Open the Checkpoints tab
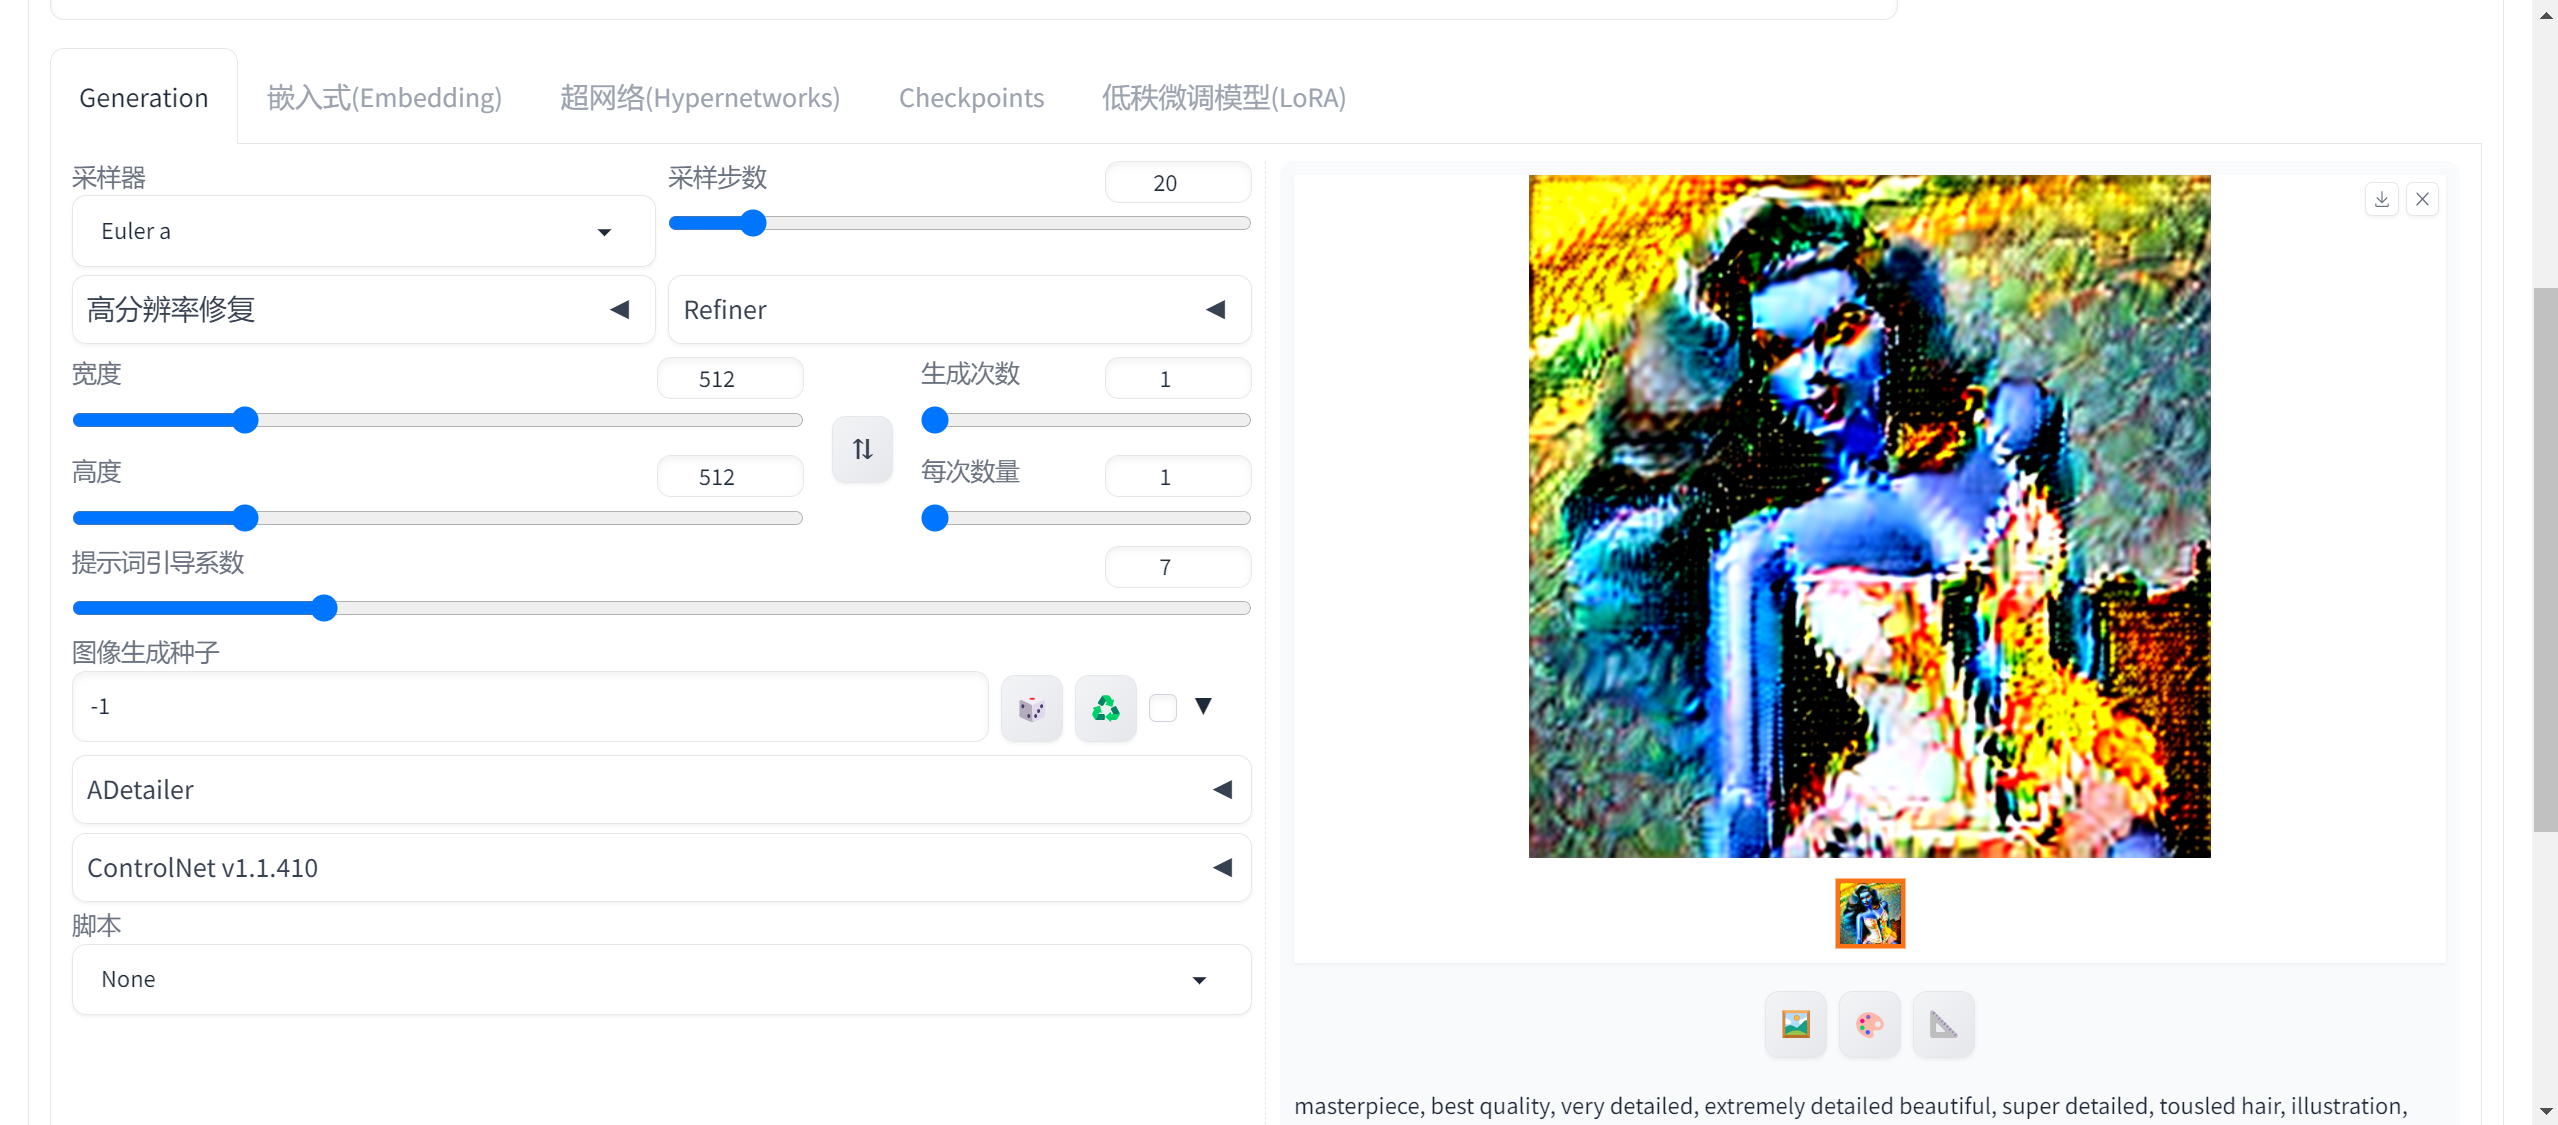Viewport: 2558px width, 1125px height. point(971,98)
